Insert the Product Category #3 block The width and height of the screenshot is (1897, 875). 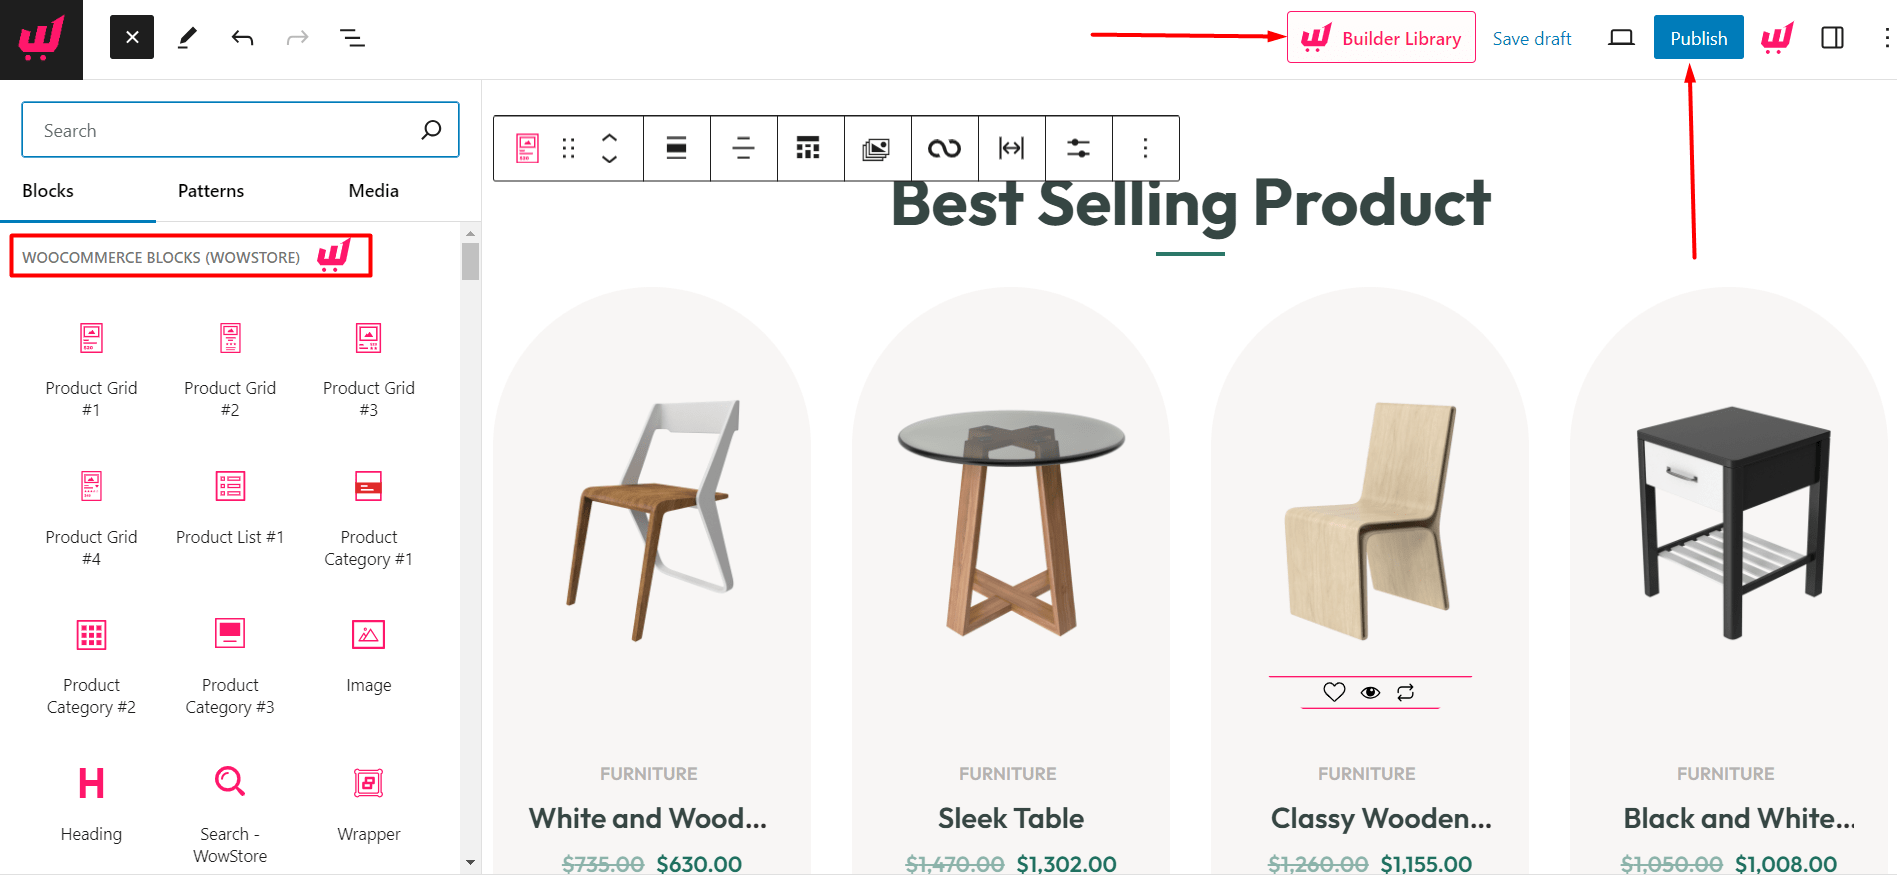point(230,668)
